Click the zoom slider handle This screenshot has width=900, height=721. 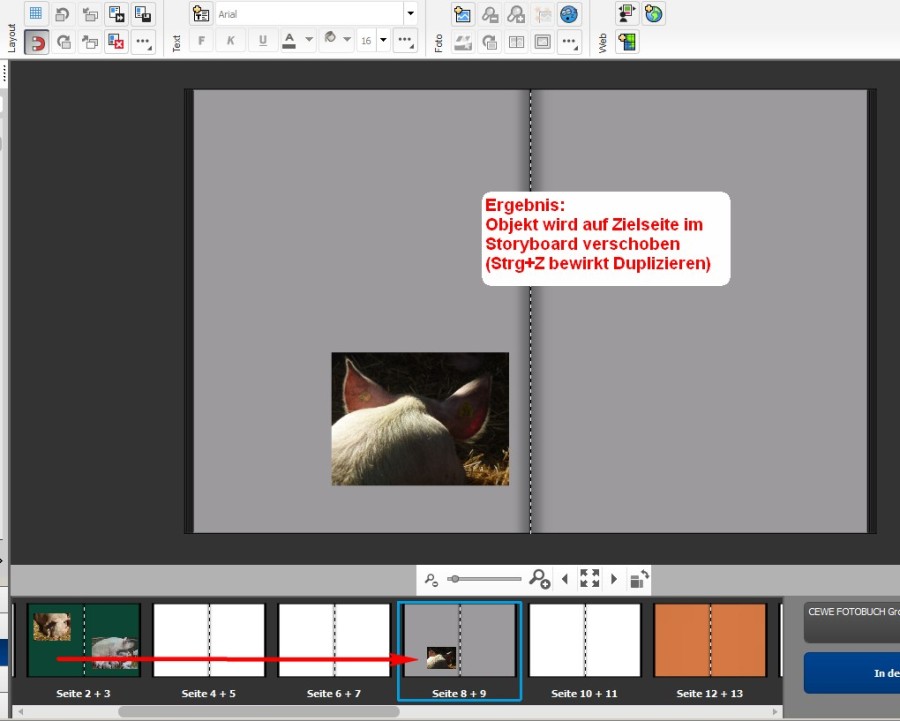[455, 578]
